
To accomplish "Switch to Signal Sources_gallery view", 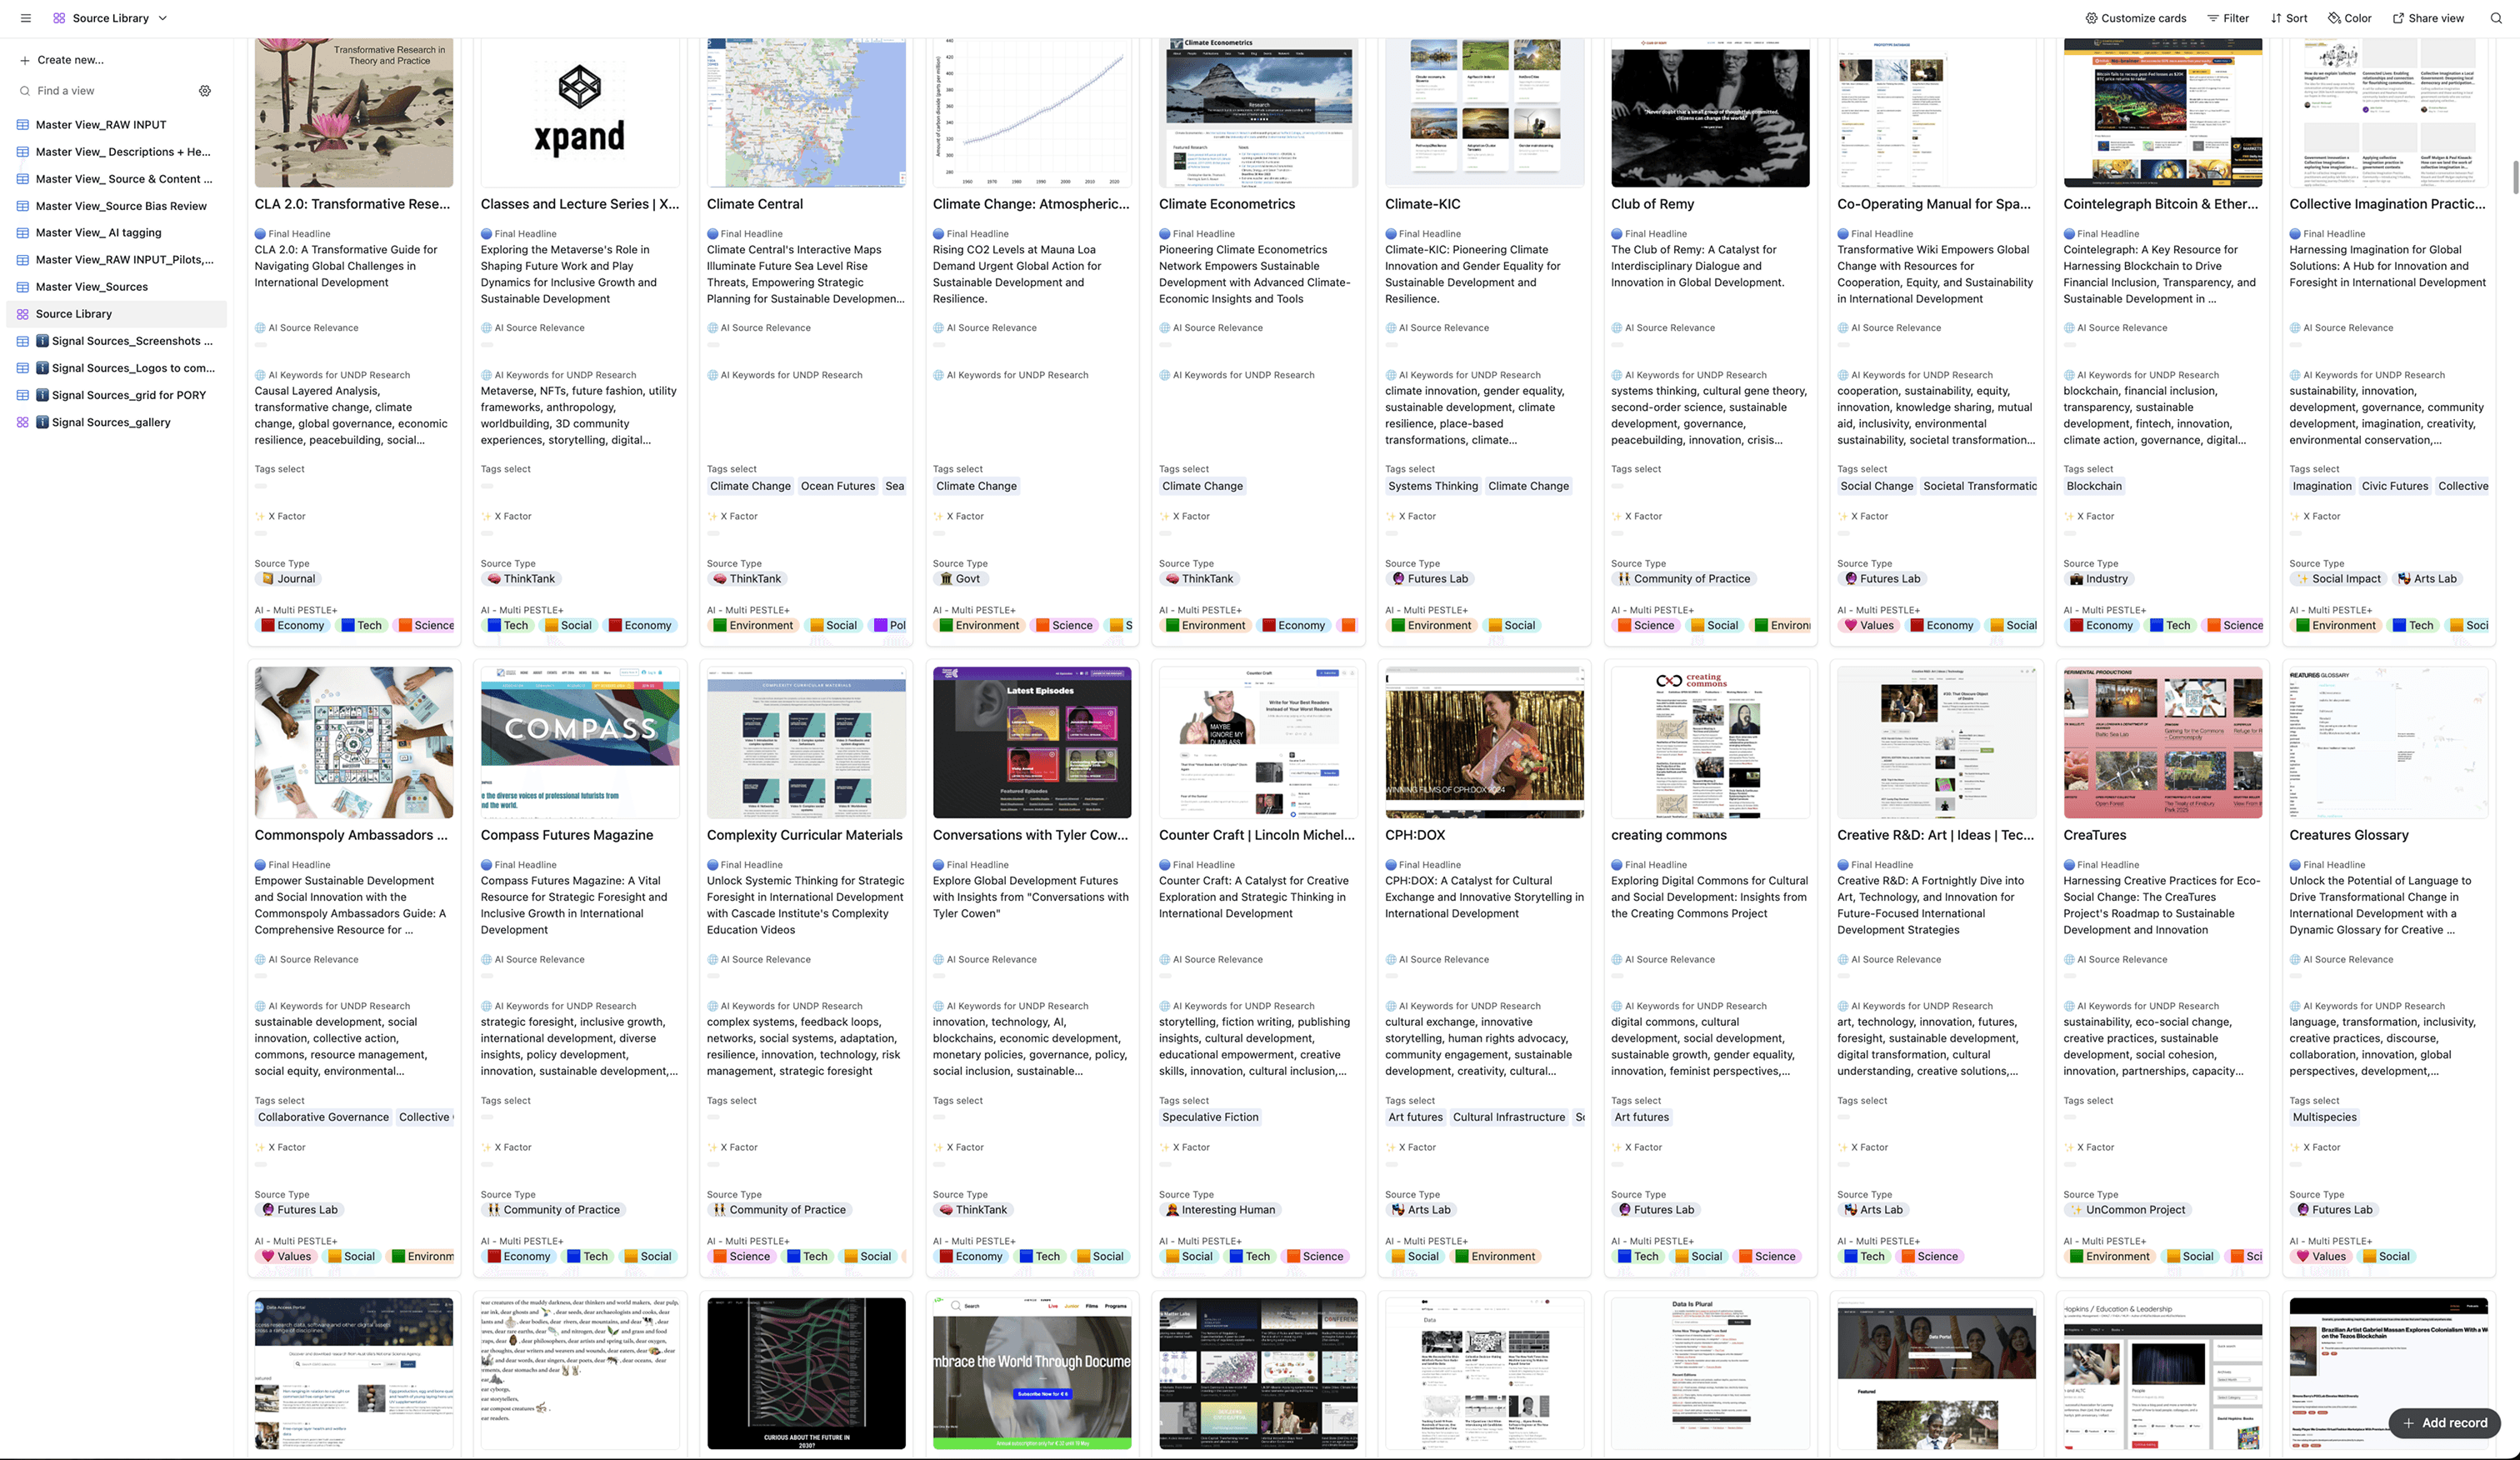I will pyautogui.click(x=111, y=422).
